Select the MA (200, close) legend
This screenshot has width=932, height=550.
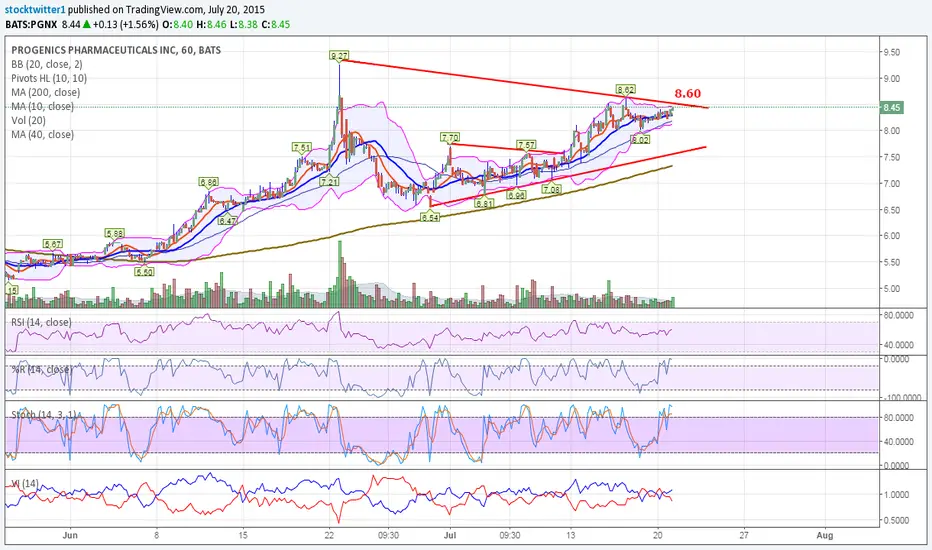click(x=45, y=92)
